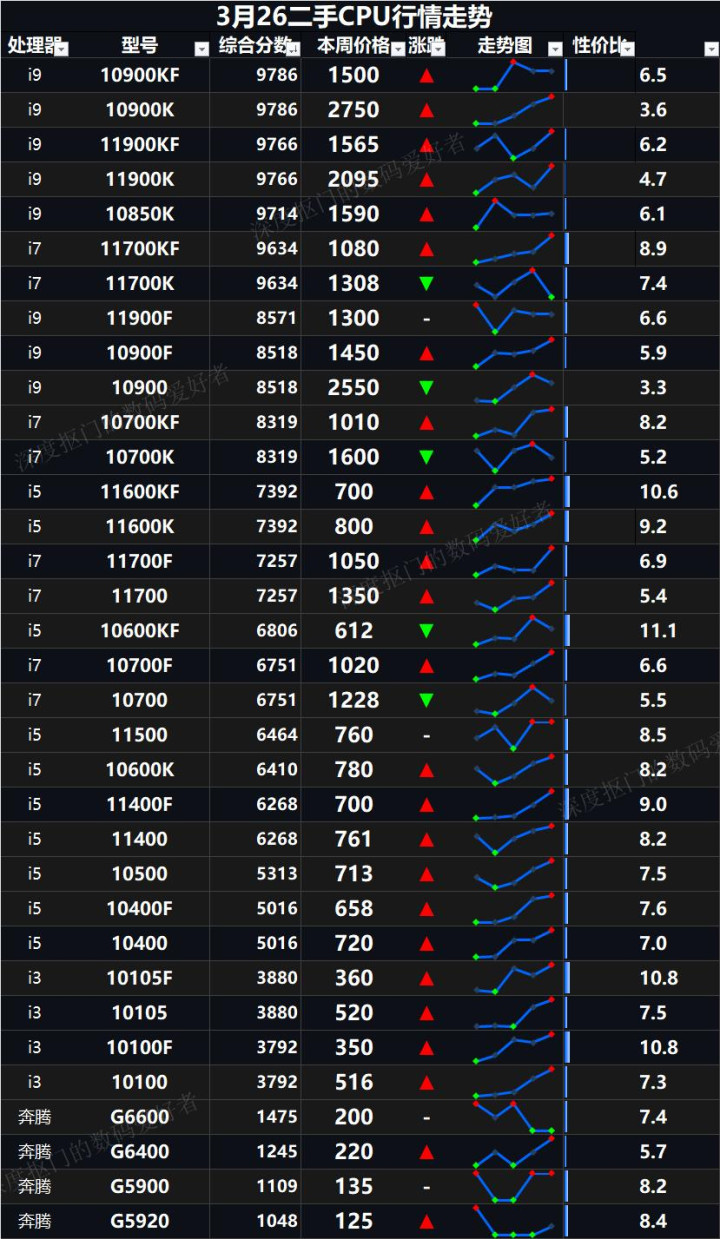This screenshot has width=720, height=1239.
Task: Open the 综合分数 sort dropdown arrow
Action: click(293, 48)
